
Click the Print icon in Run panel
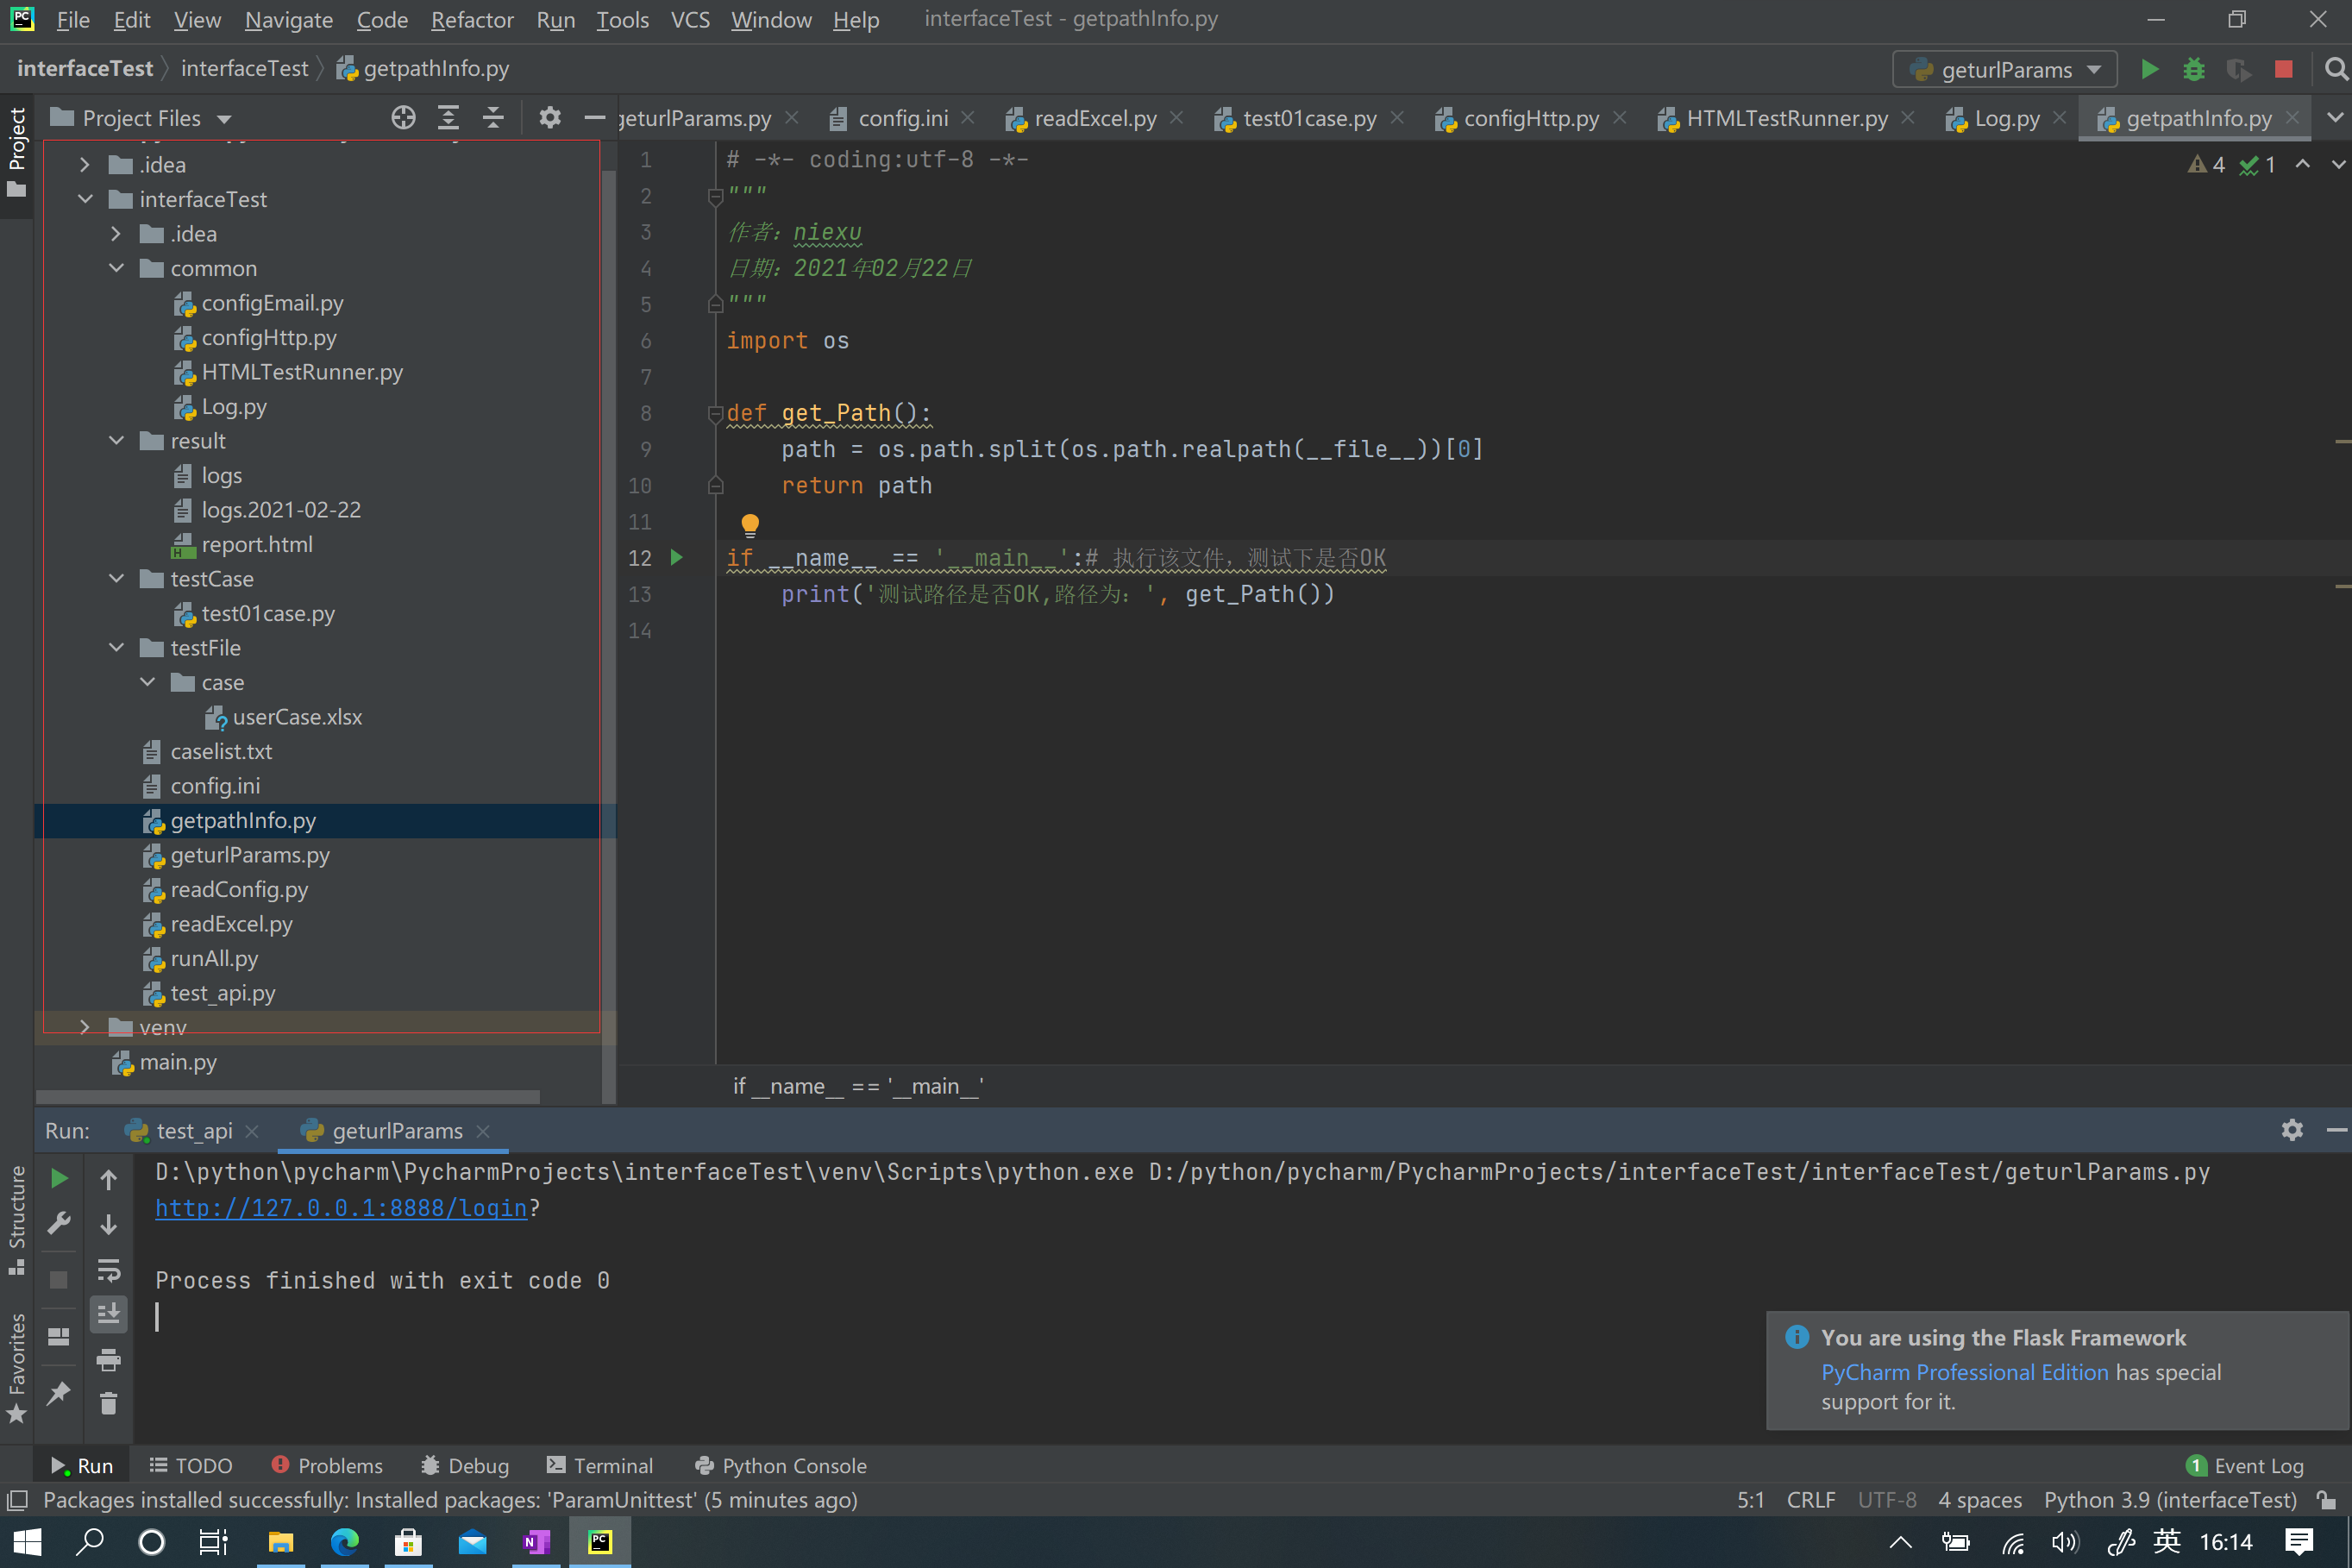108,1359
